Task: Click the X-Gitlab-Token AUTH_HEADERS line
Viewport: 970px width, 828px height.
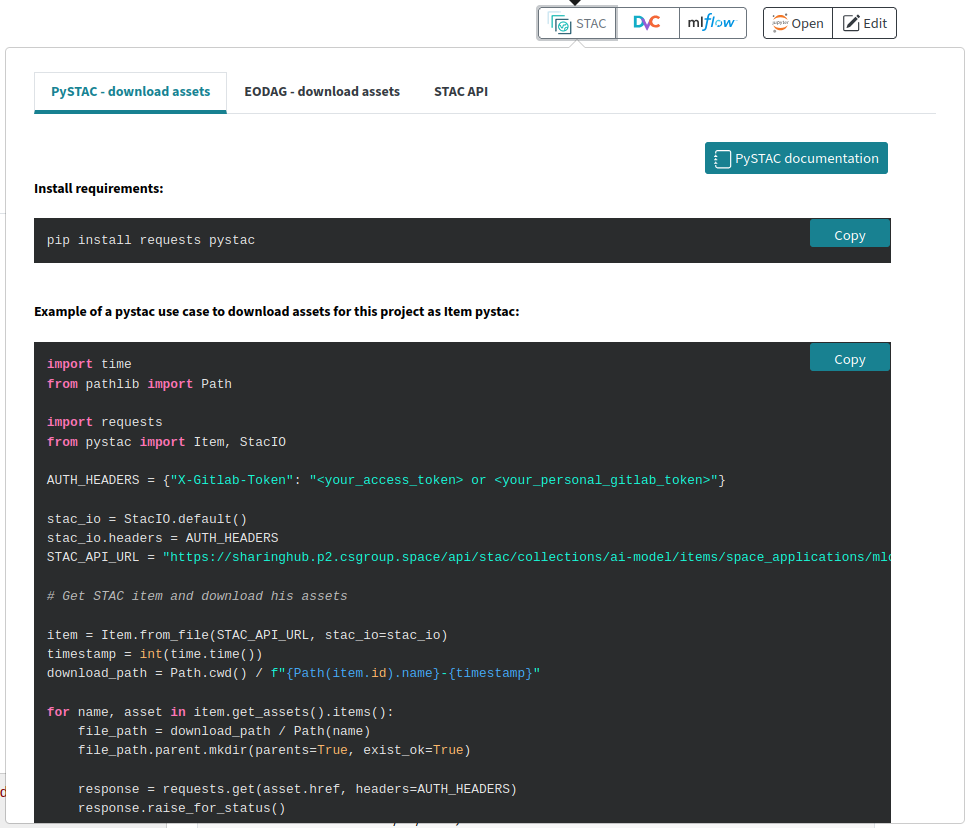Action: (x=385, y=480)
